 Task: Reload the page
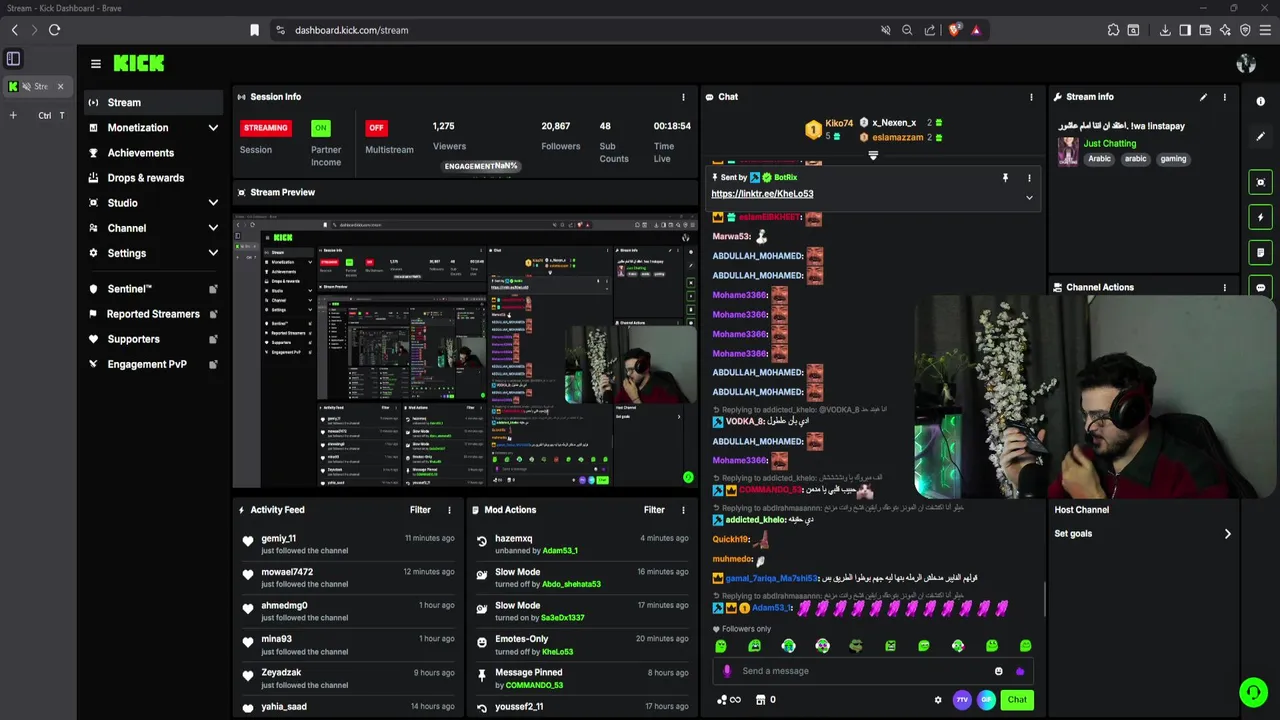(x=54, y=30)
